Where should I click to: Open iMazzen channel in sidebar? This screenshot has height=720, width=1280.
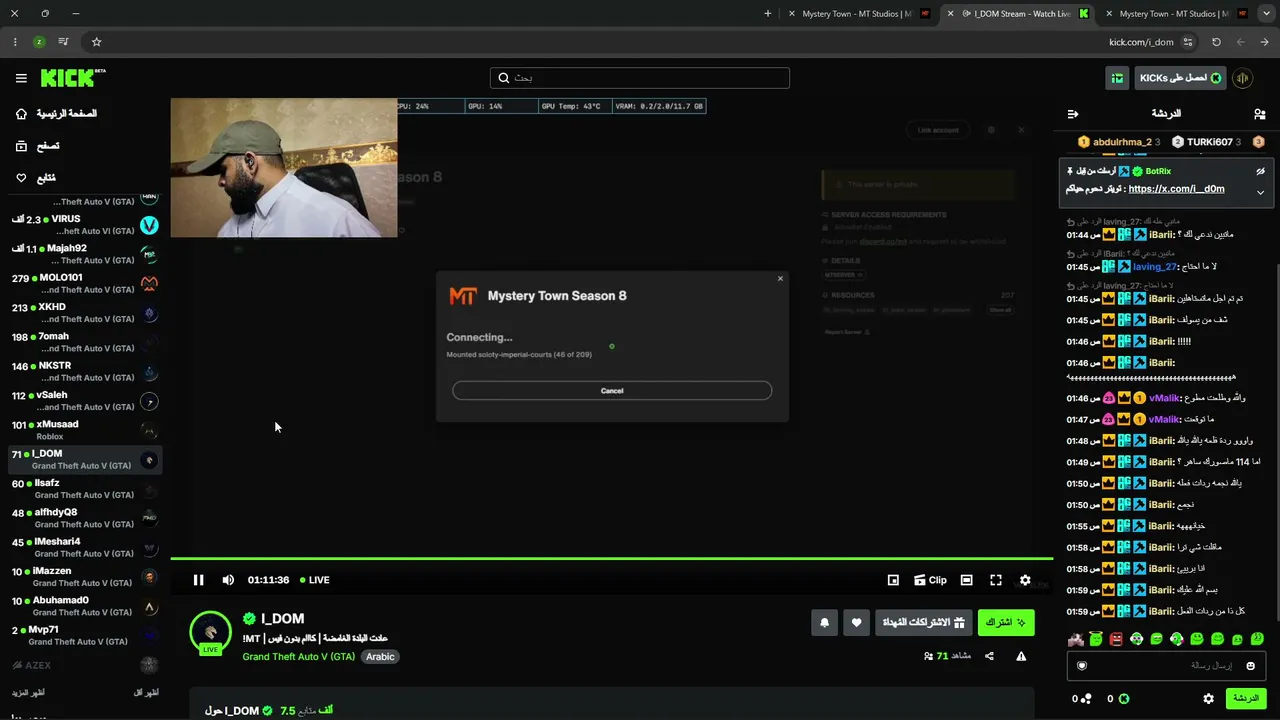click(x=84, y=577)
